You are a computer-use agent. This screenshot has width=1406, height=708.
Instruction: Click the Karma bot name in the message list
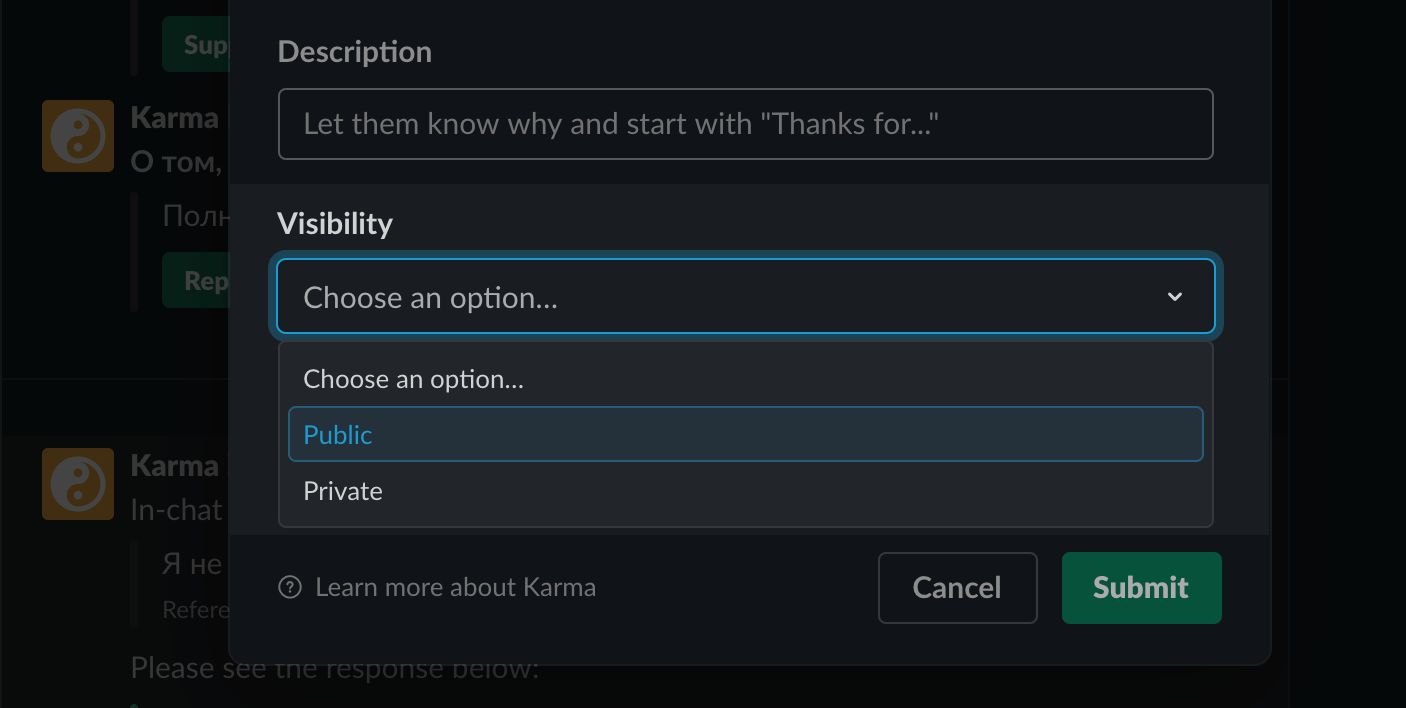tap(175, 117)
